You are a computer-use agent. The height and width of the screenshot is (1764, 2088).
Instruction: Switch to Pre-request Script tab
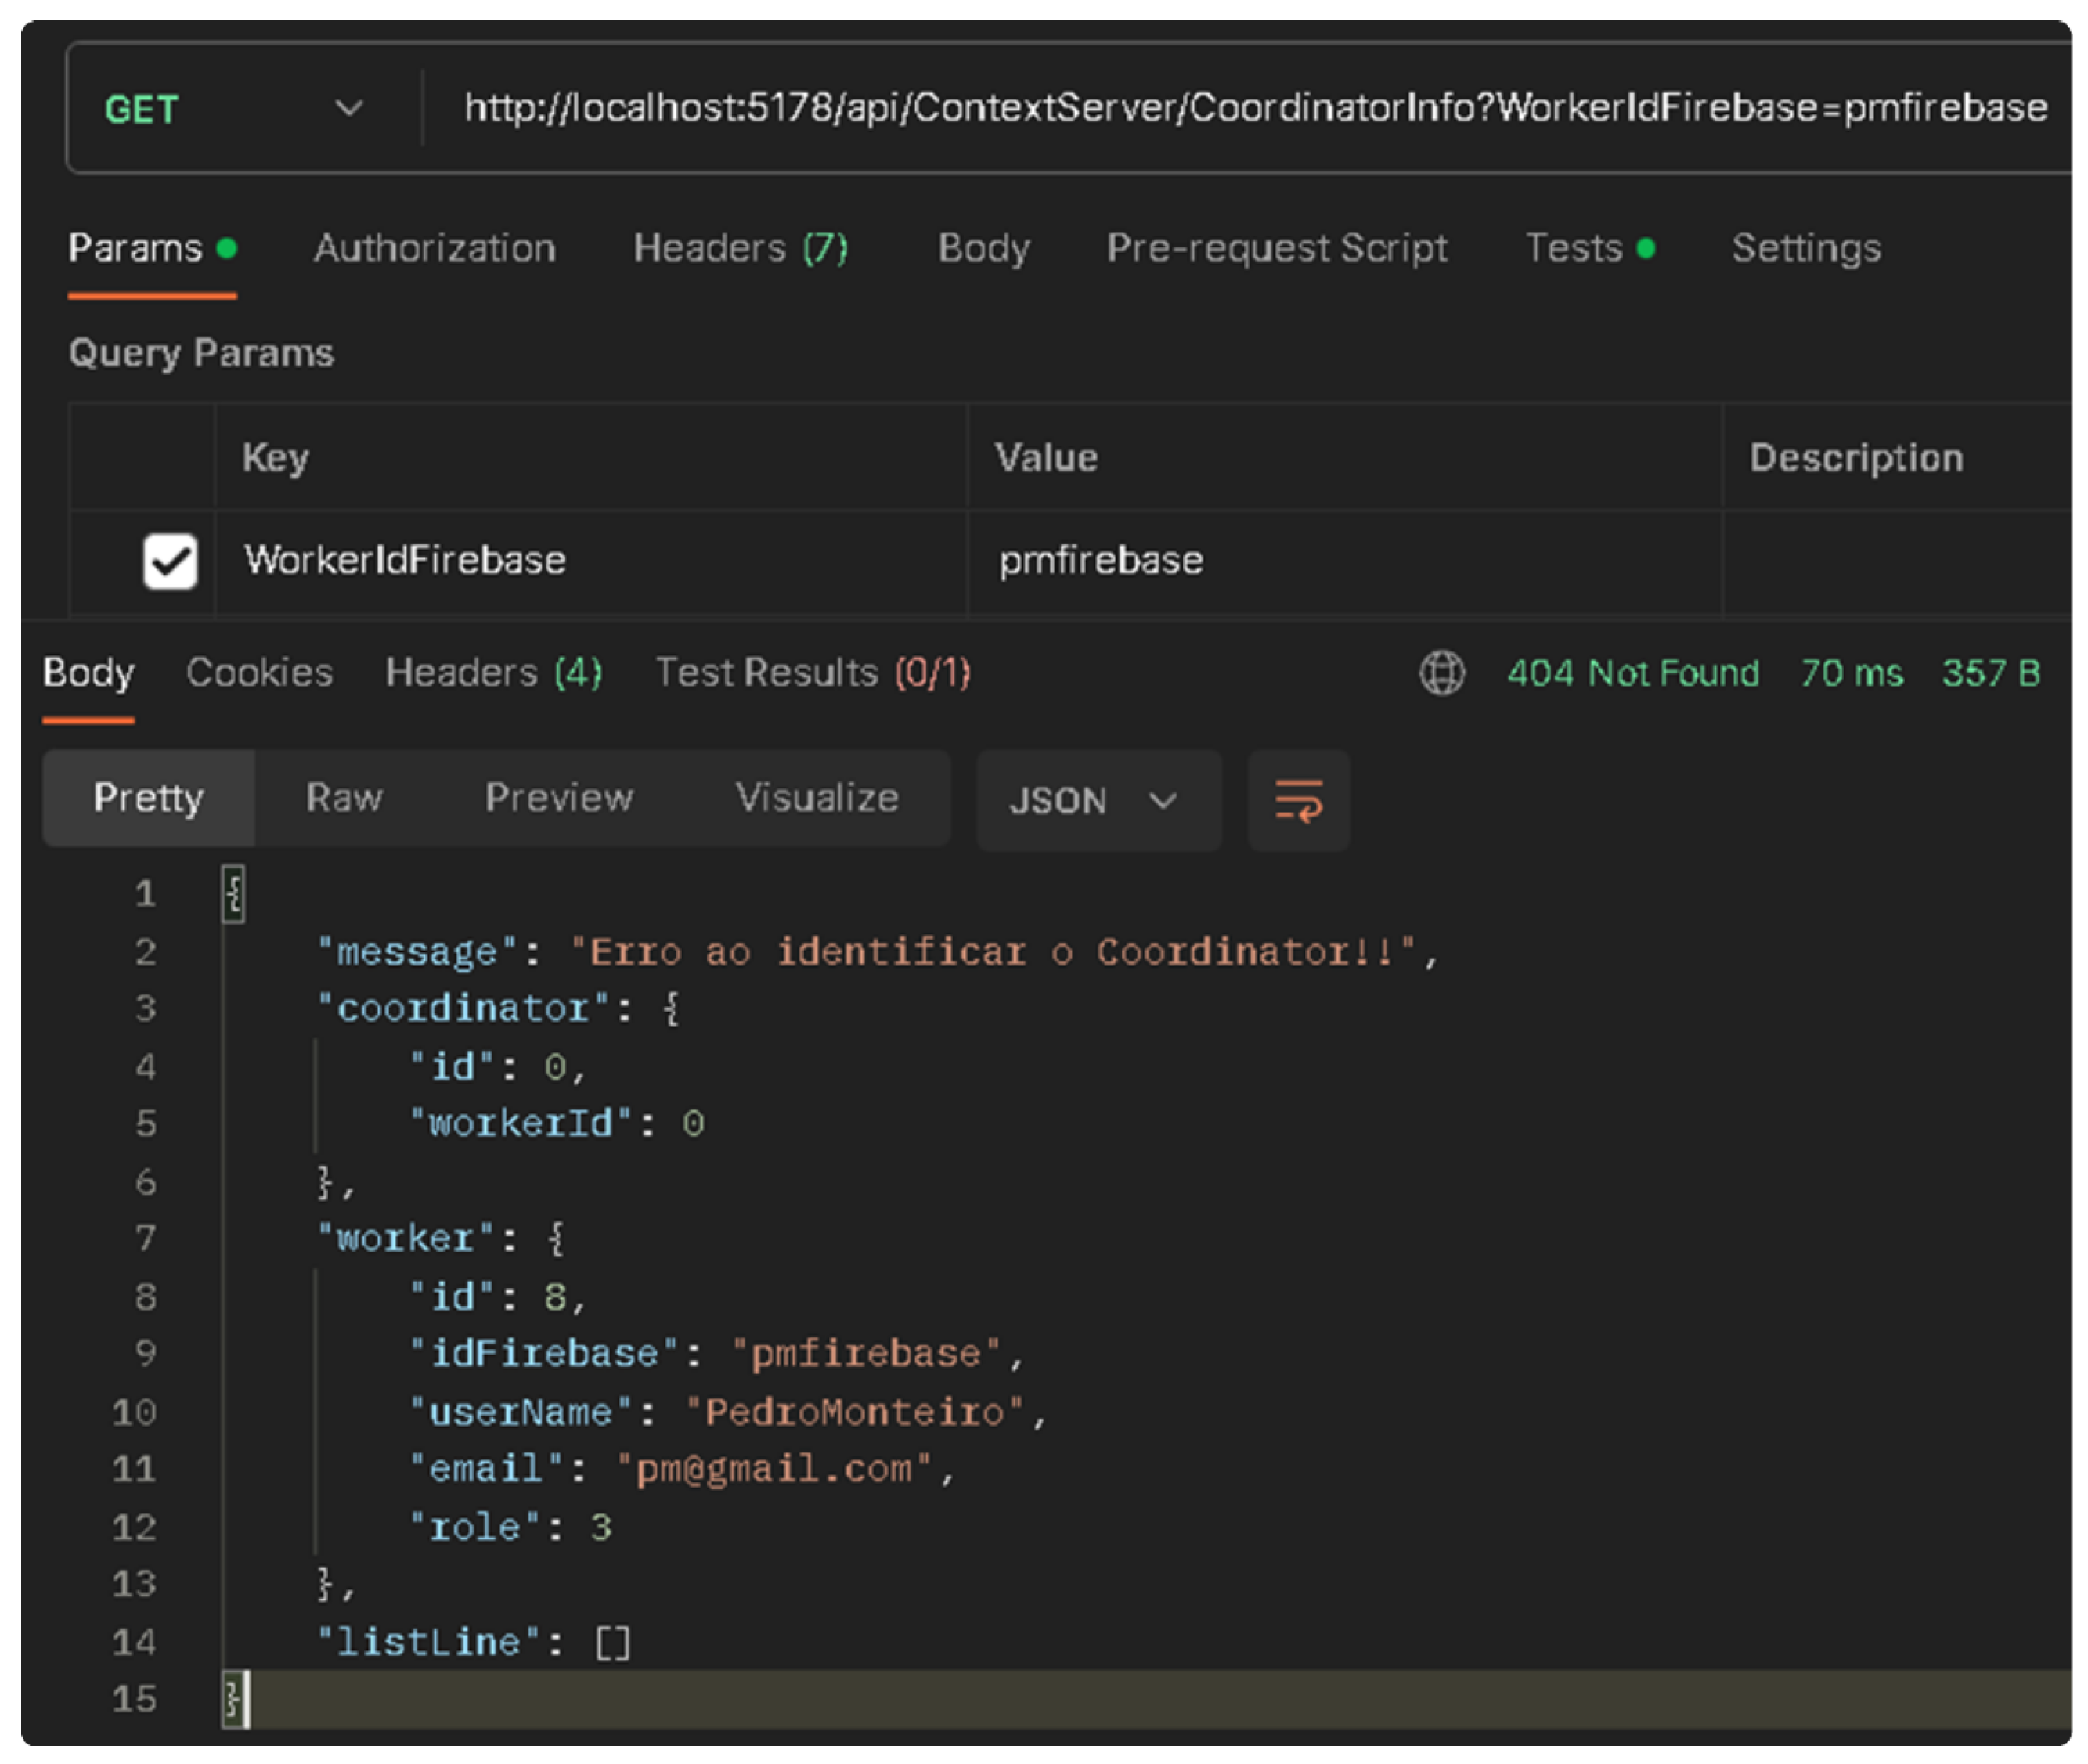coord(1276,248)
